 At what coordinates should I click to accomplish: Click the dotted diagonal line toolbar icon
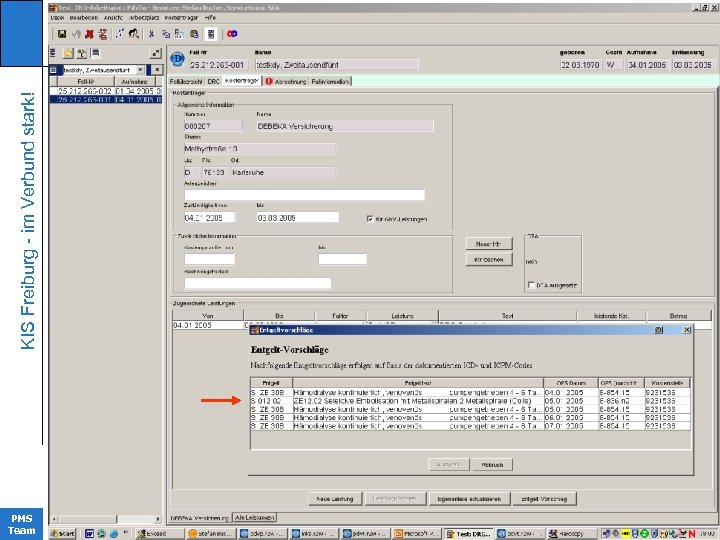pos(120,34)
